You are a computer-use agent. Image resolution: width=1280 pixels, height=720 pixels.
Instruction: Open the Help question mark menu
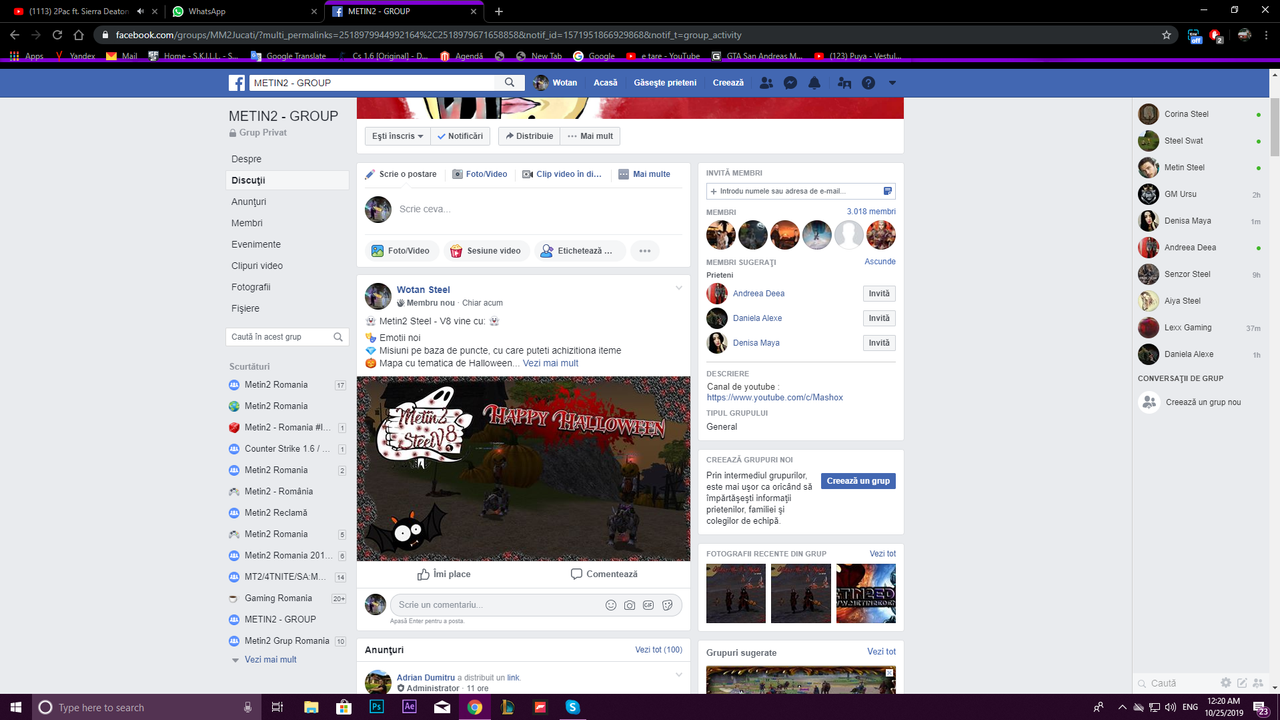pyautogui.click(x=866, y=82)
